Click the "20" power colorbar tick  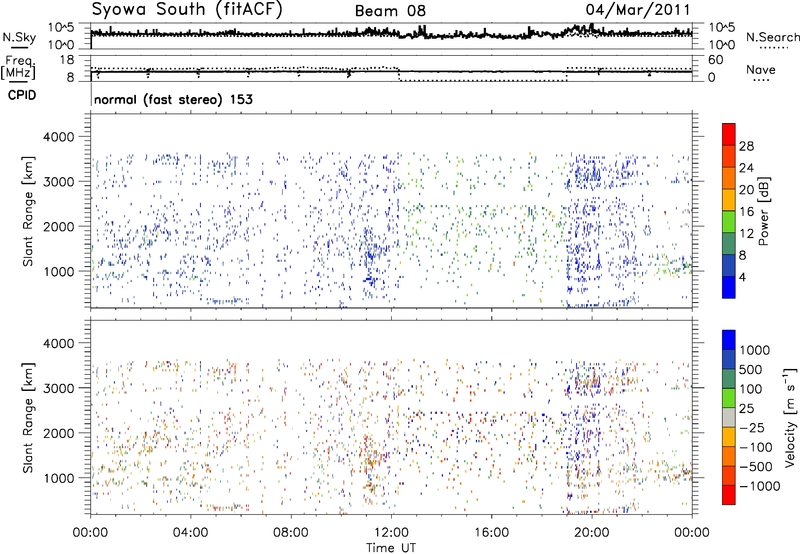746,190
